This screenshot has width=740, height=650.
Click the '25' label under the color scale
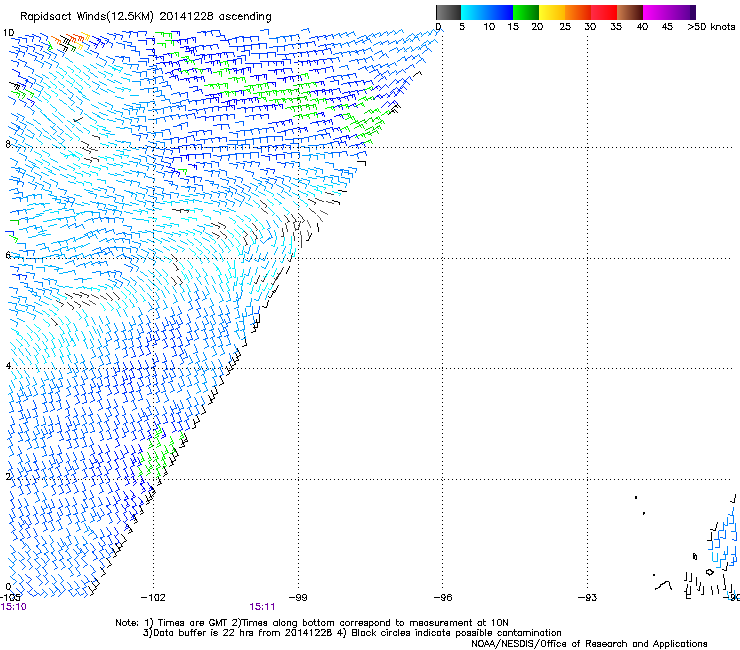[565, 27]
